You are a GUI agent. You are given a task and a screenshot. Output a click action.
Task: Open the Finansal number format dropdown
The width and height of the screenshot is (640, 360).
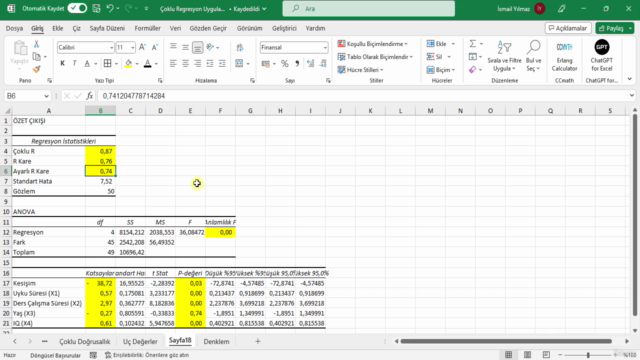click(x=325, y=48)
